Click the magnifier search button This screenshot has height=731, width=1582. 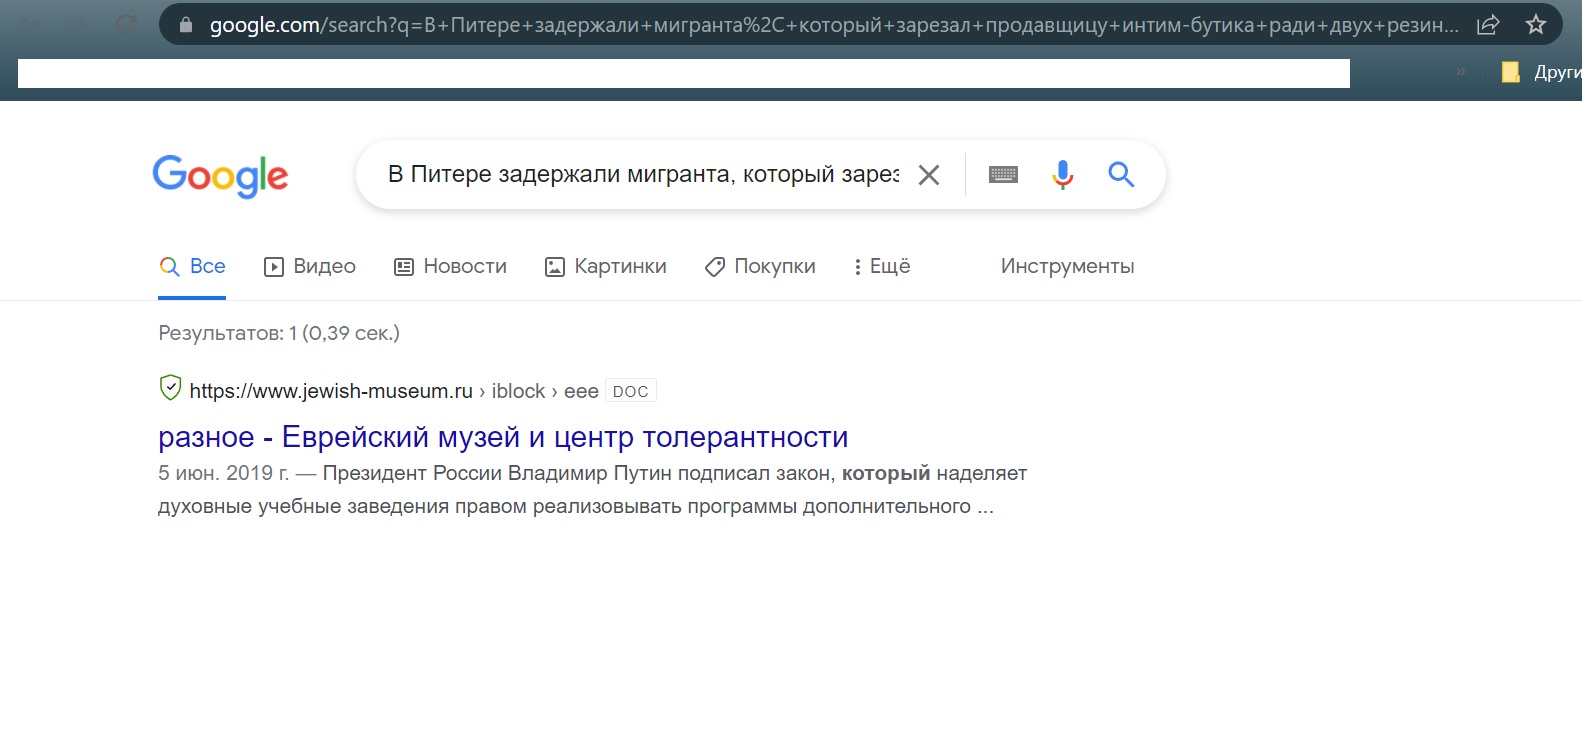pyautogui.click(x=1121, y=175)
